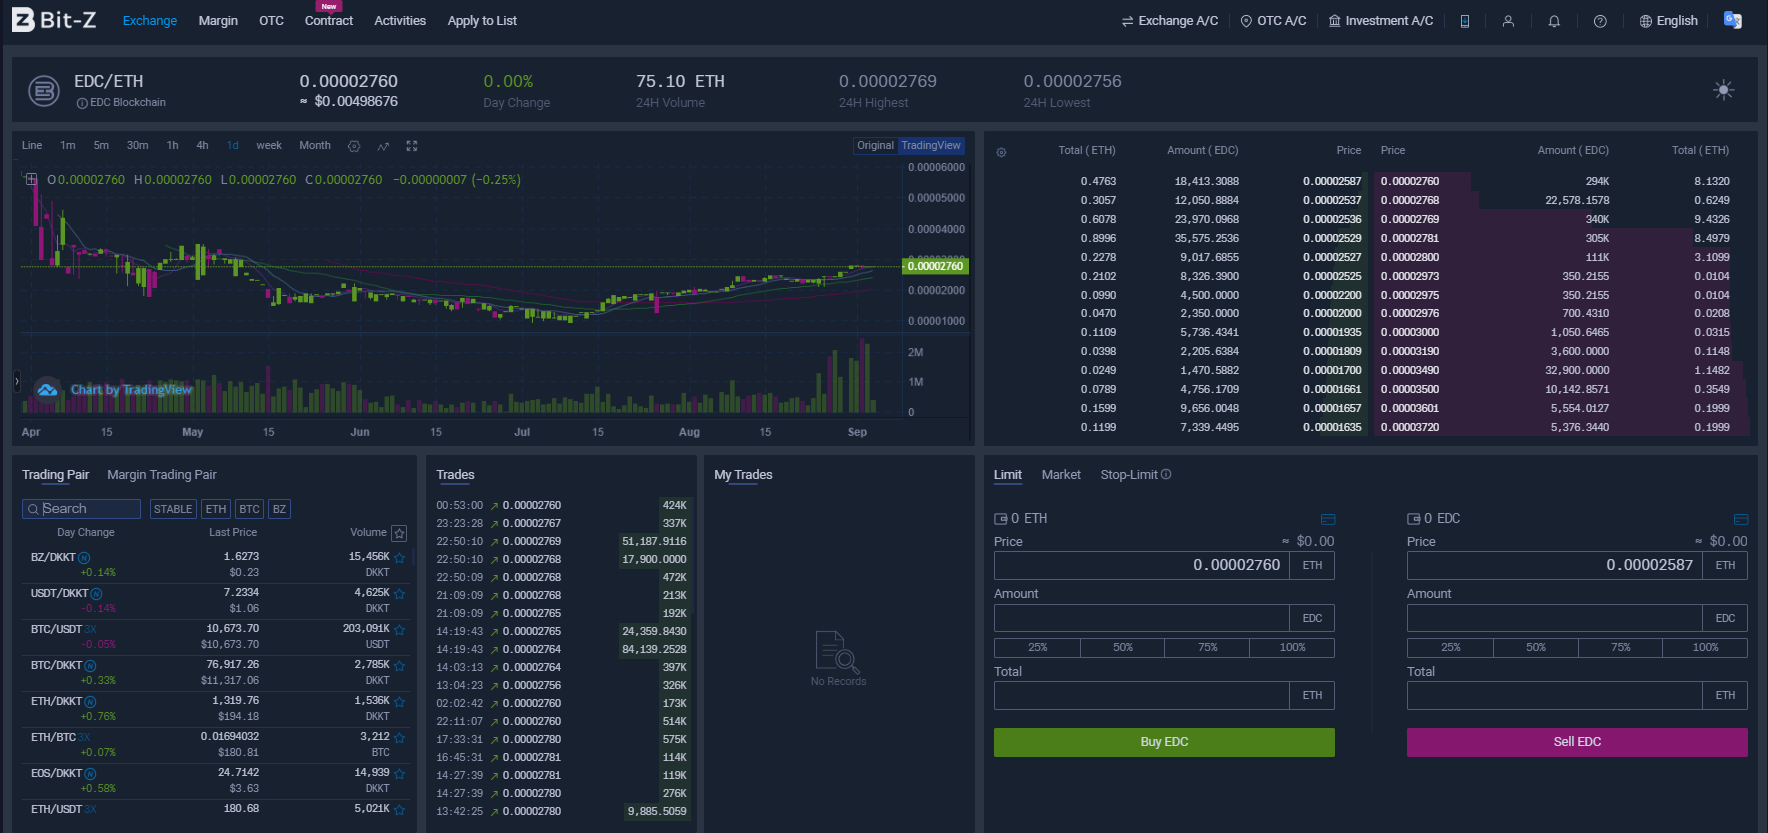Viewport: 1768px width, 833px height.
Task: Expand the chart's collapsed left side panel arrow
Action: pyautogui.click(x=16, y=381)
